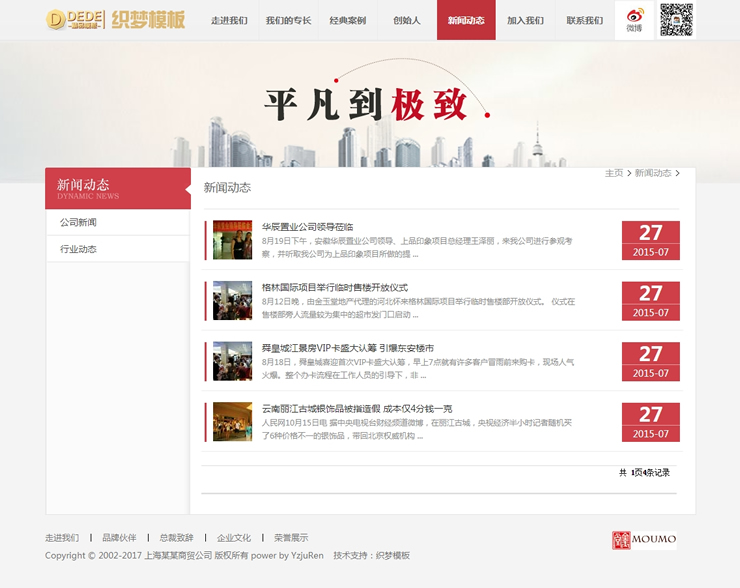This screenshot has width=740, height=588.
Task: Select the 新闻动态 active navigation tab
Action: (466, 21)
